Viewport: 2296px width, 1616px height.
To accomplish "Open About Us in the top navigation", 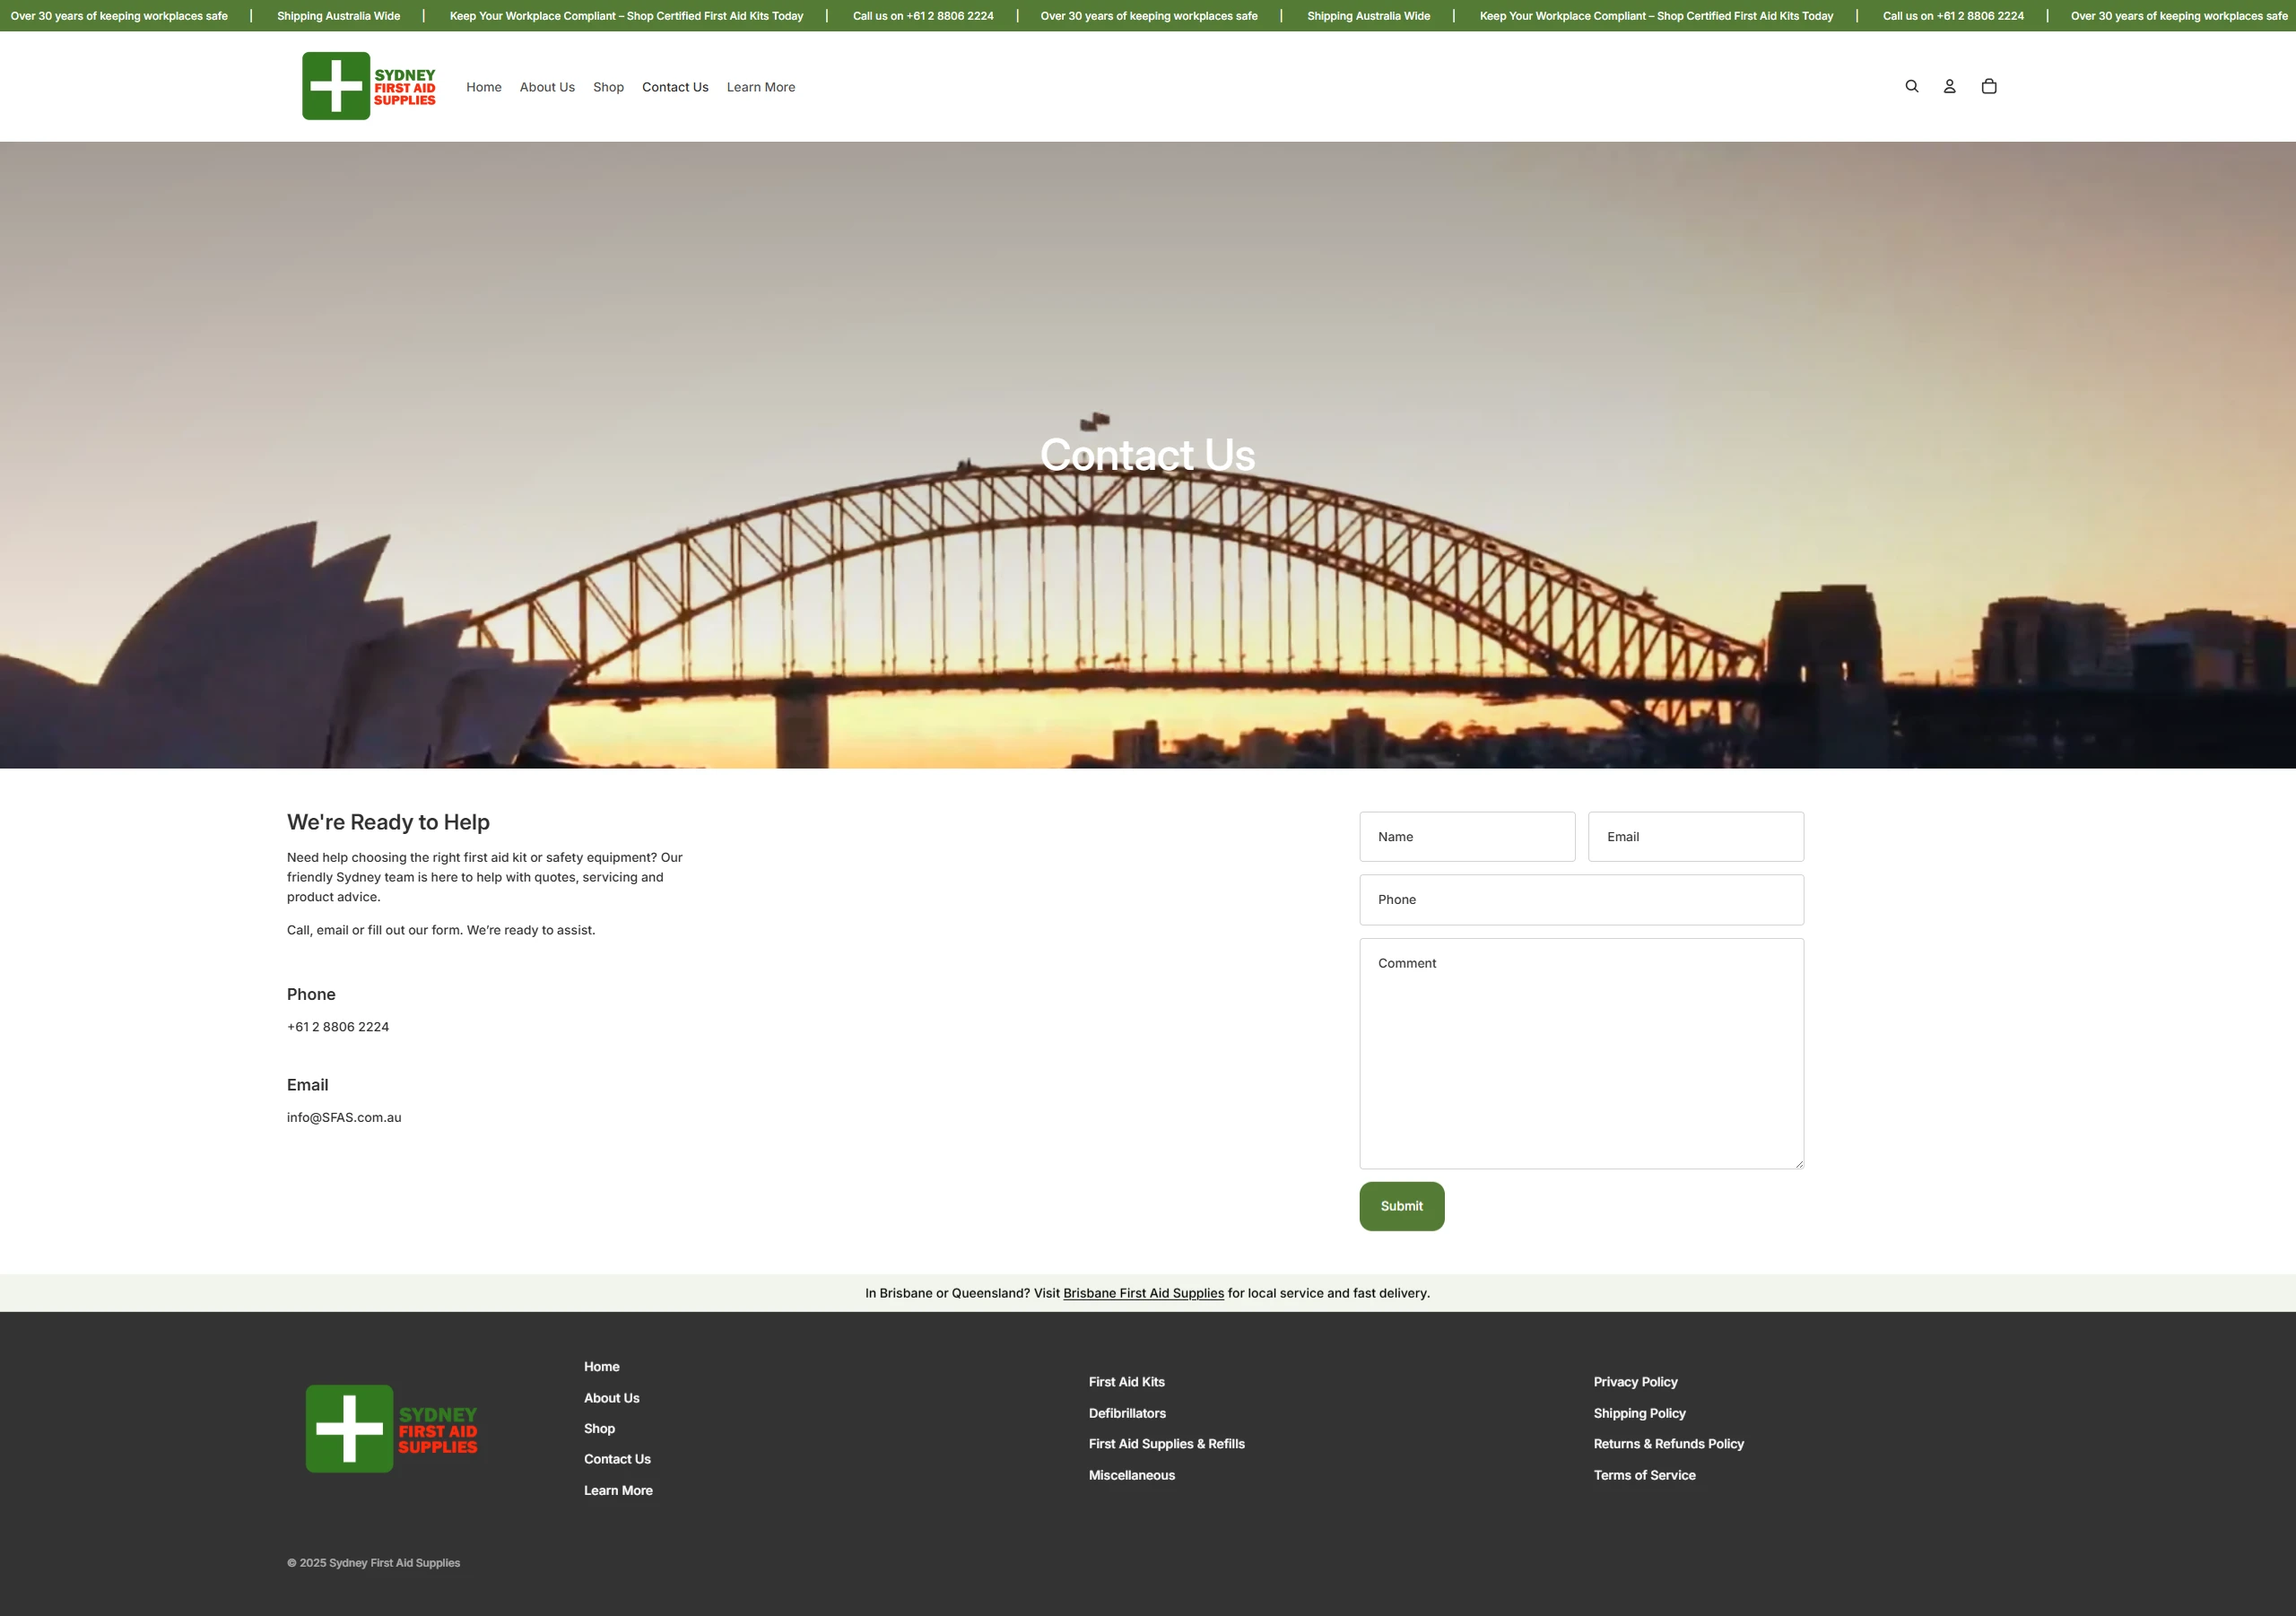I will coord(547,87).
